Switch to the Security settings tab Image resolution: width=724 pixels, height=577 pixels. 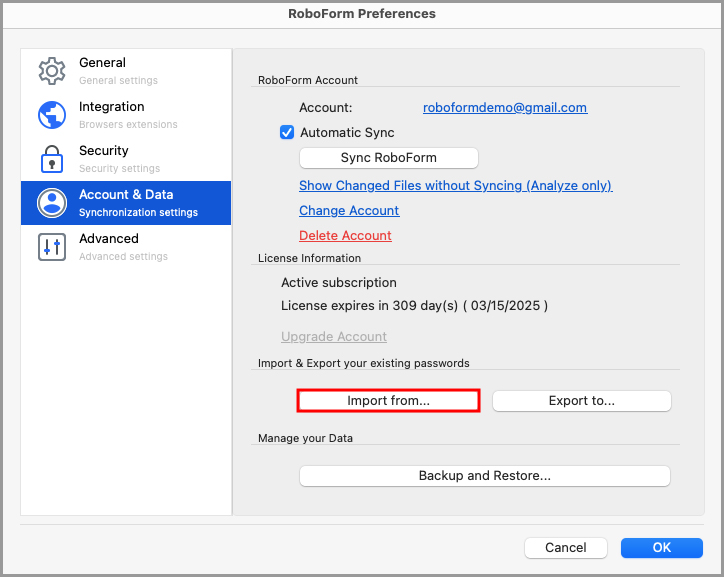tap(126, 159)
